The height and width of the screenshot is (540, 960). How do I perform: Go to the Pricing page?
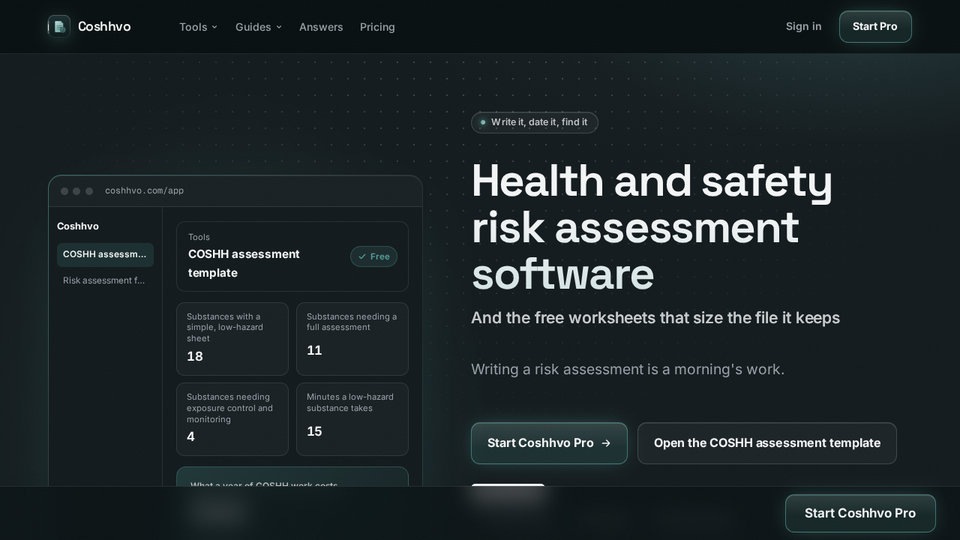(377, 27)
